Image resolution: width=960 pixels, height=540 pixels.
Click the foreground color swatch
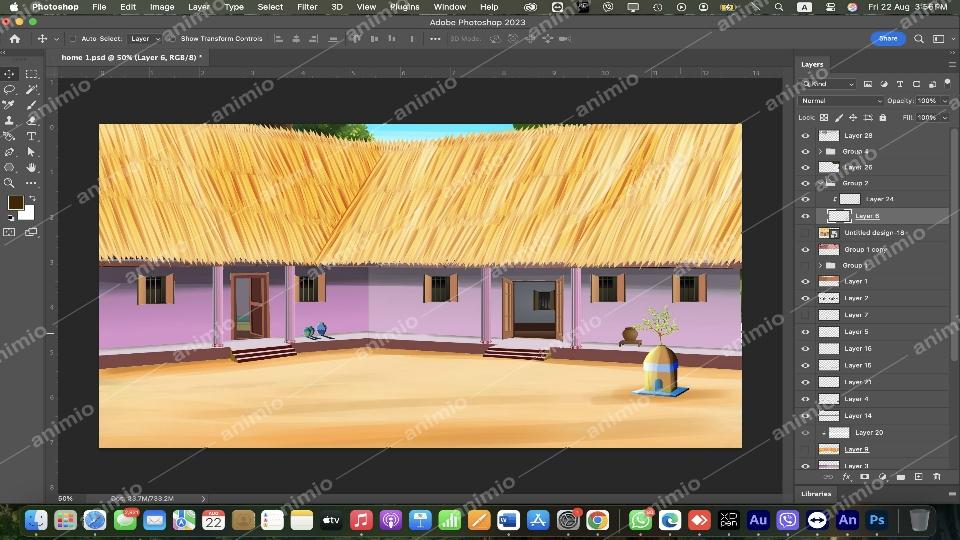pyautogui.click(x=16, y=203)
